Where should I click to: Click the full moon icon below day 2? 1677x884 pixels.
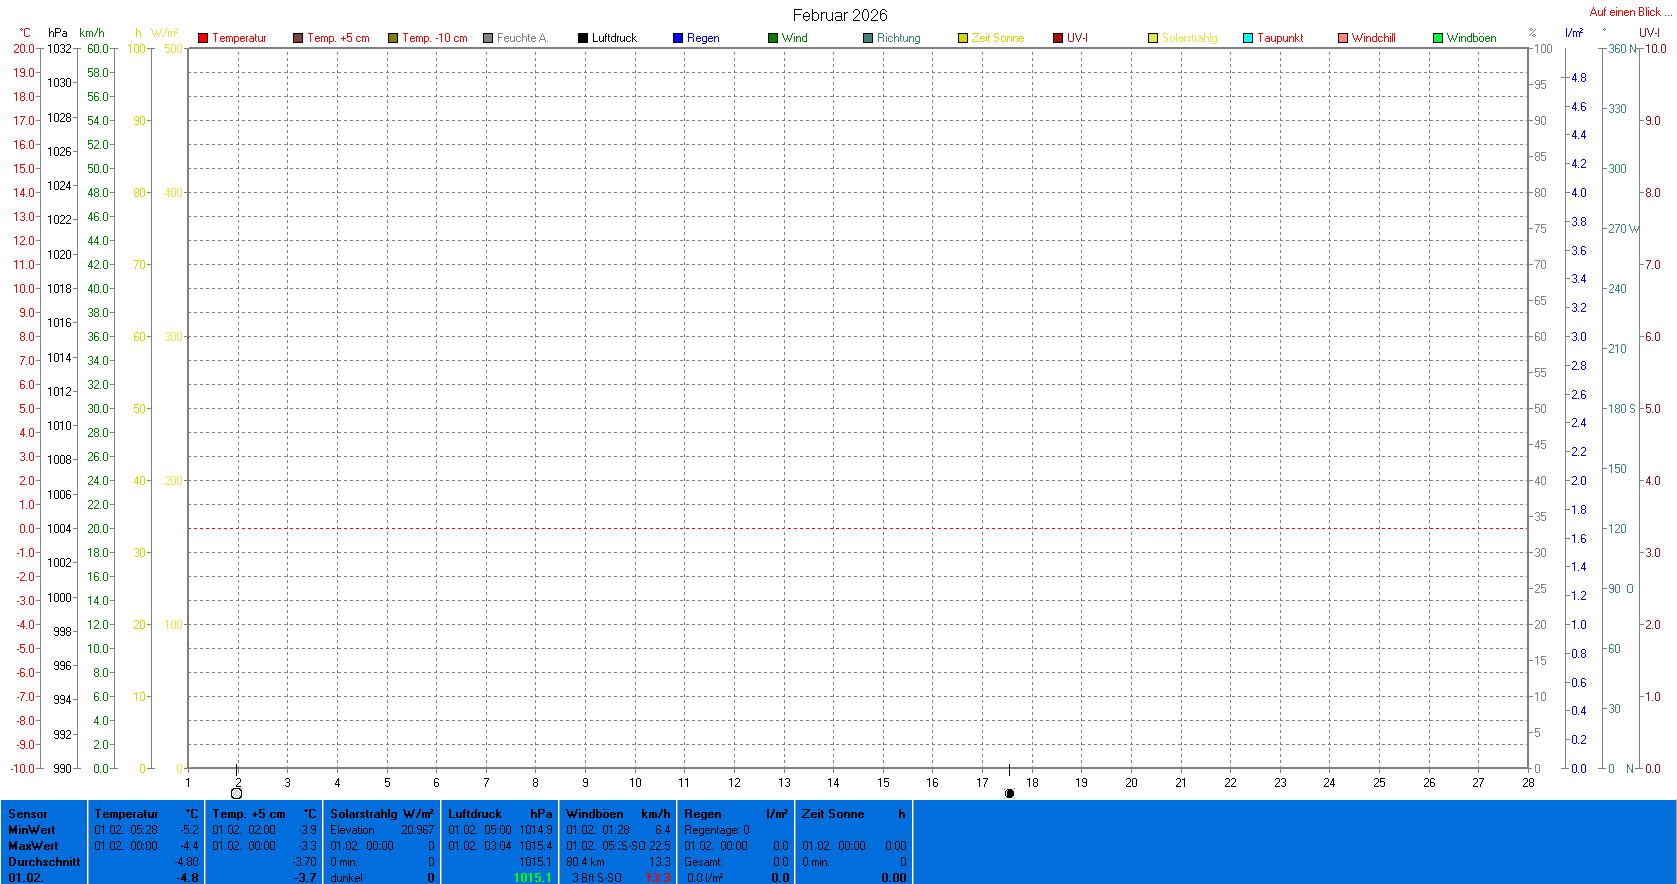point(236,793)
